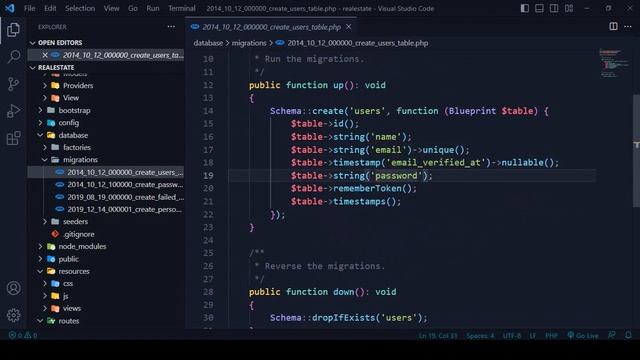The height and width of the screenshot is (360, 640).
Task: Open the View menu
Action: click(111, 8)
